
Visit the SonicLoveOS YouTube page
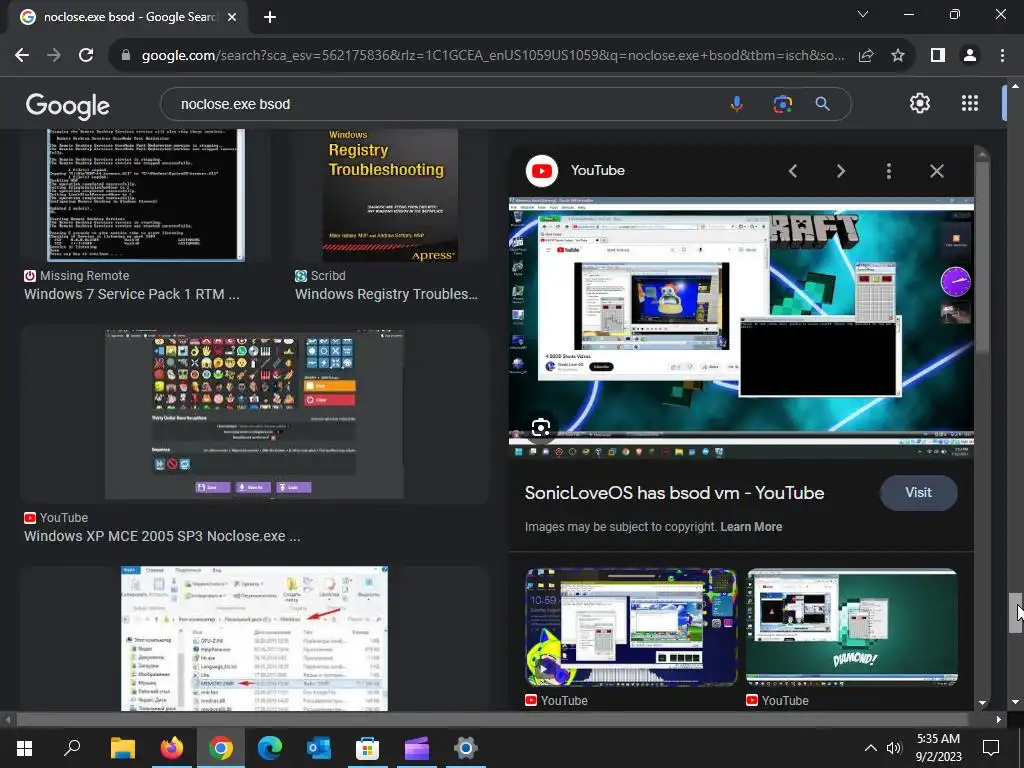point(918,493)
